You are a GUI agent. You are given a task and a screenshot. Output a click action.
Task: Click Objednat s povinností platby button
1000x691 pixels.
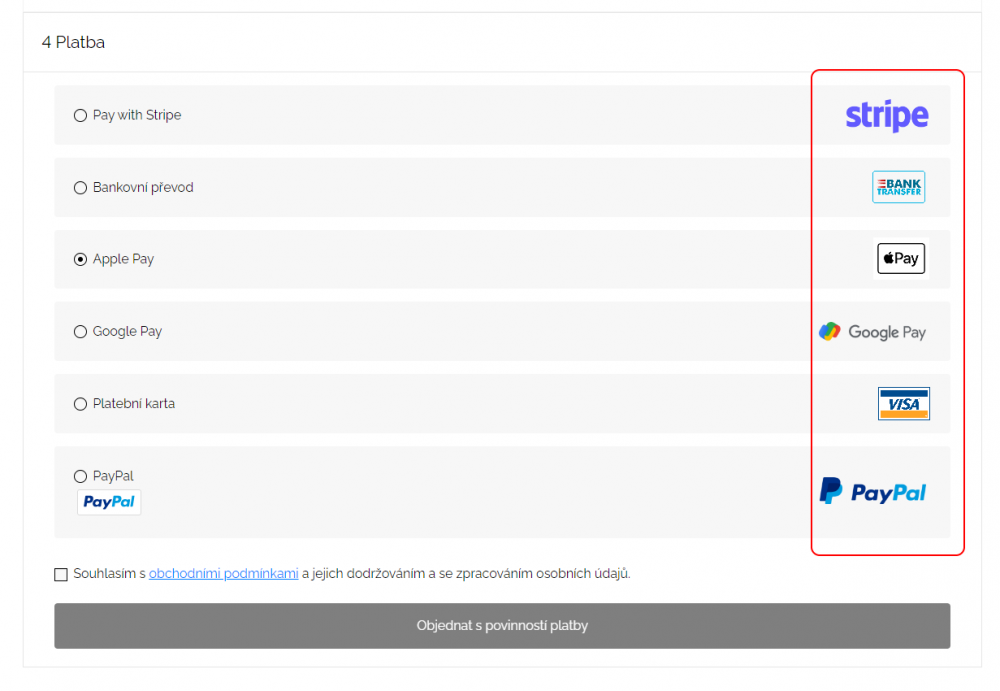coord(502,626)
